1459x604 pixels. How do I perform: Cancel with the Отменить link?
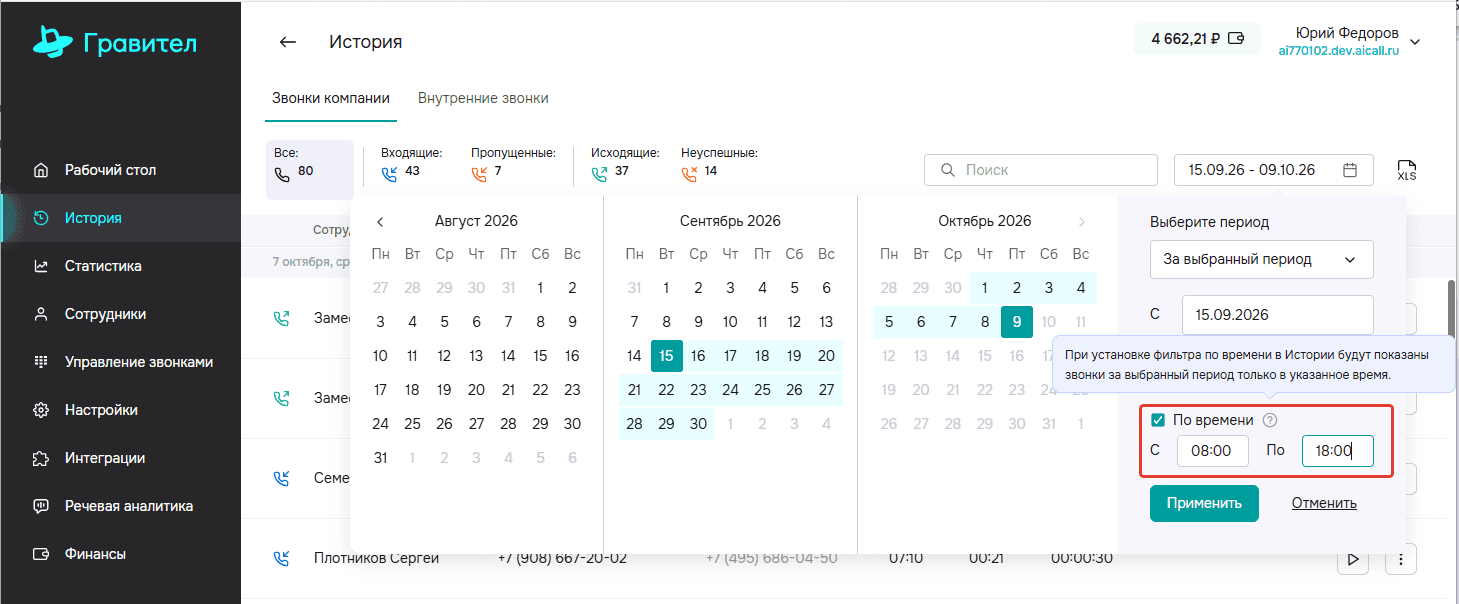tap(1324, 503)
